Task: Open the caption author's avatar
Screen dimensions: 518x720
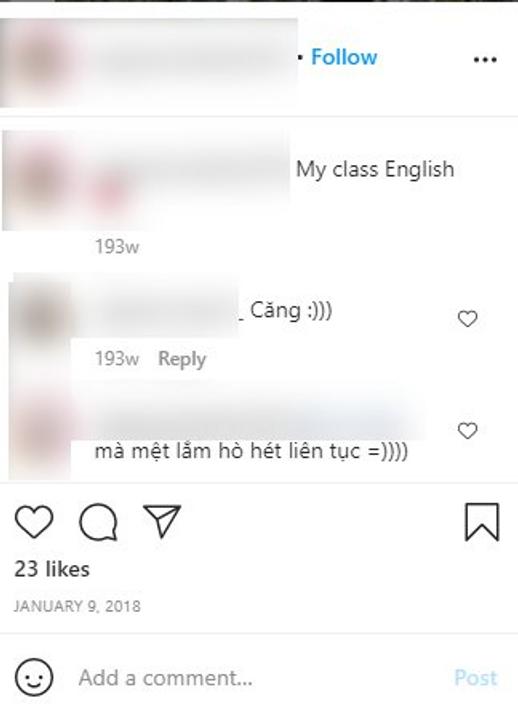Action: [40, 179]
